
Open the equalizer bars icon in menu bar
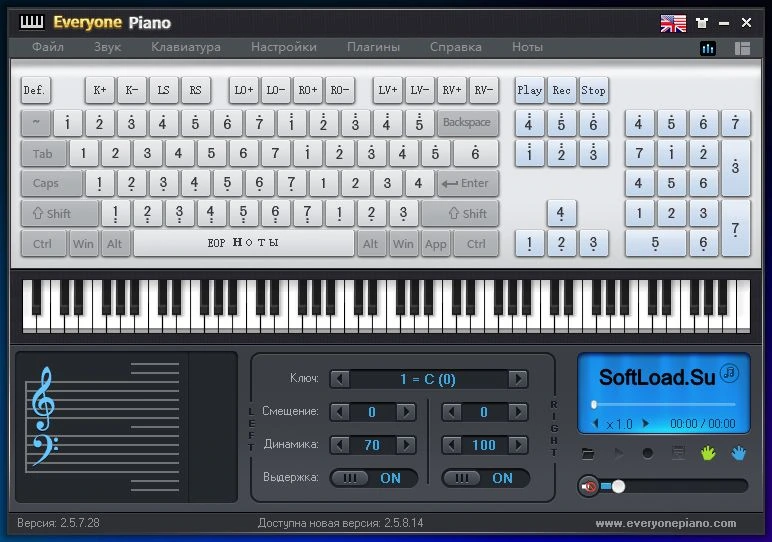coord(708,48)
